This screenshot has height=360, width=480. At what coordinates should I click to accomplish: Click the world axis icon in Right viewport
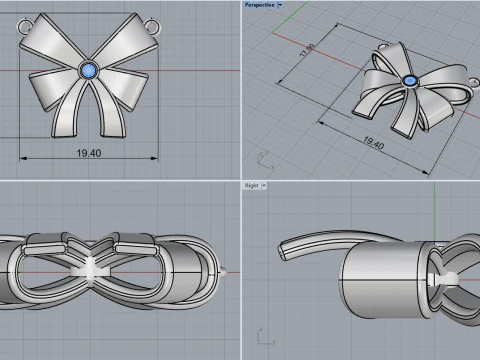tap(266, 336)
